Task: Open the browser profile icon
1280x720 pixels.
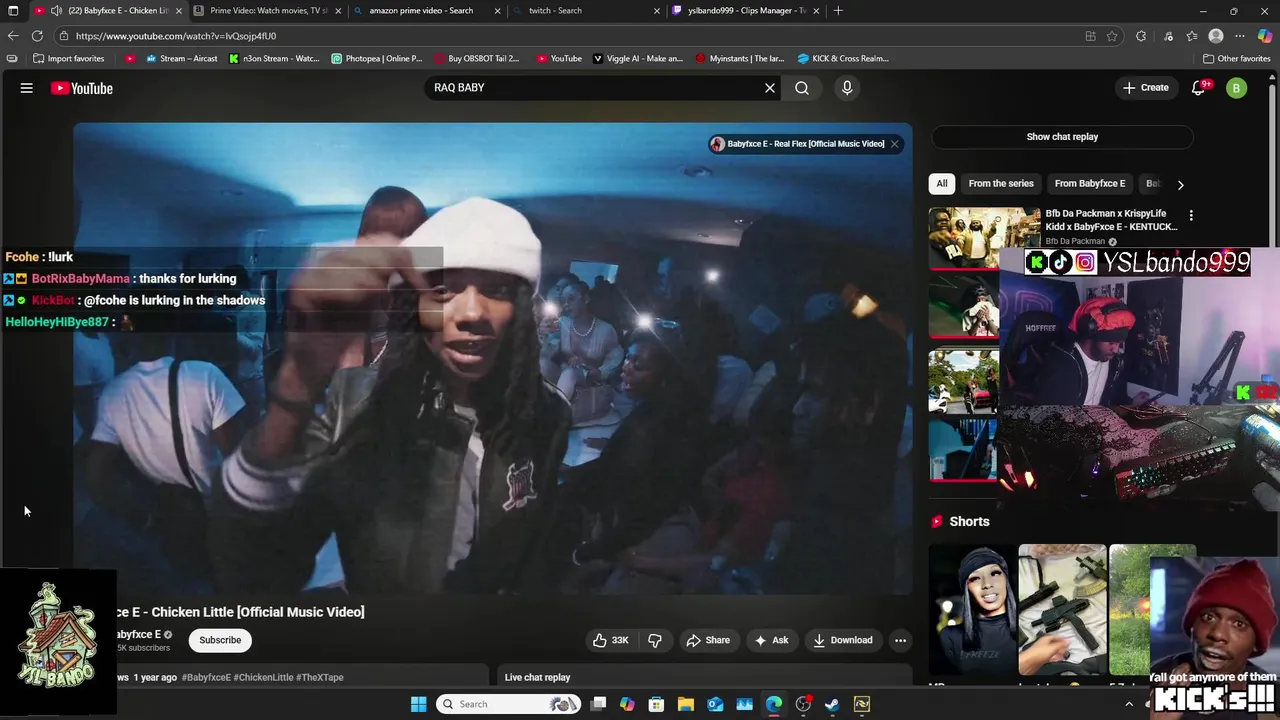Action: click(x=1216, y=36)
